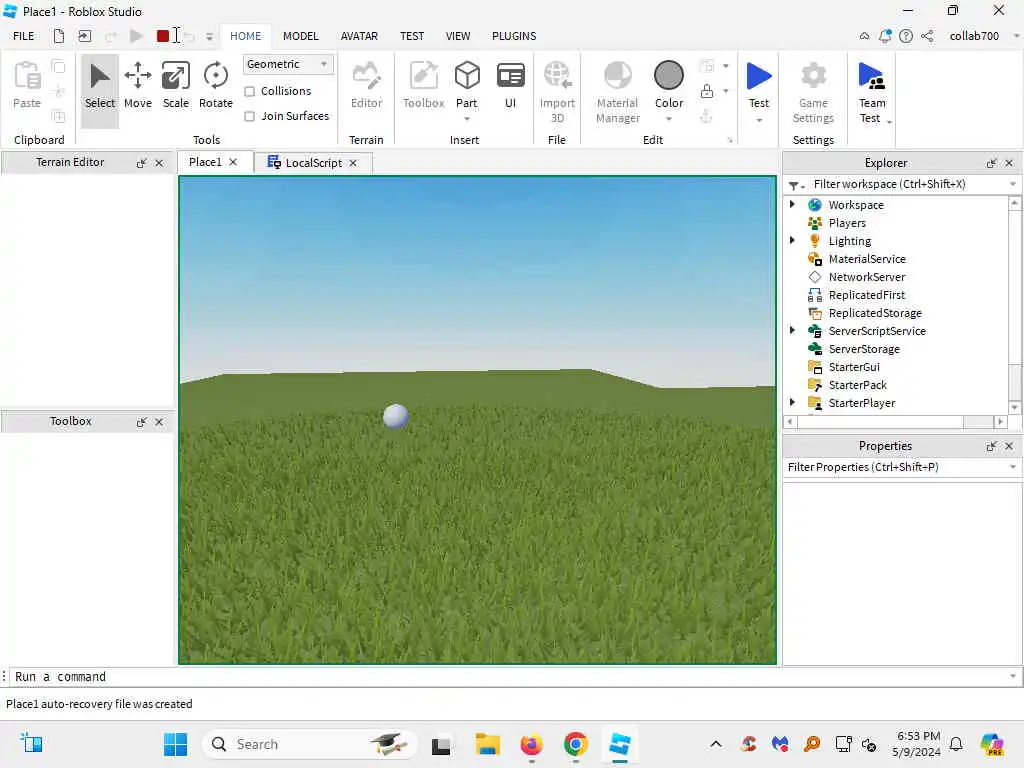
Task: Expand the Workspace tree node
Action: [792, 204]
